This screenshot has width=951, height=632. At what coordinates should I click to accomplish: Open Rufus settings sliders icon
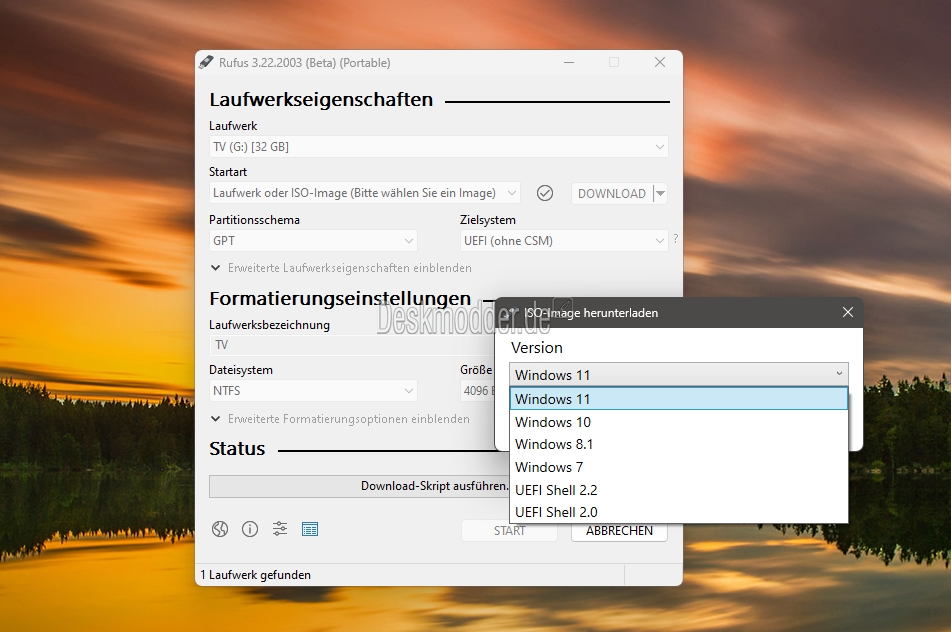point(280,529)
